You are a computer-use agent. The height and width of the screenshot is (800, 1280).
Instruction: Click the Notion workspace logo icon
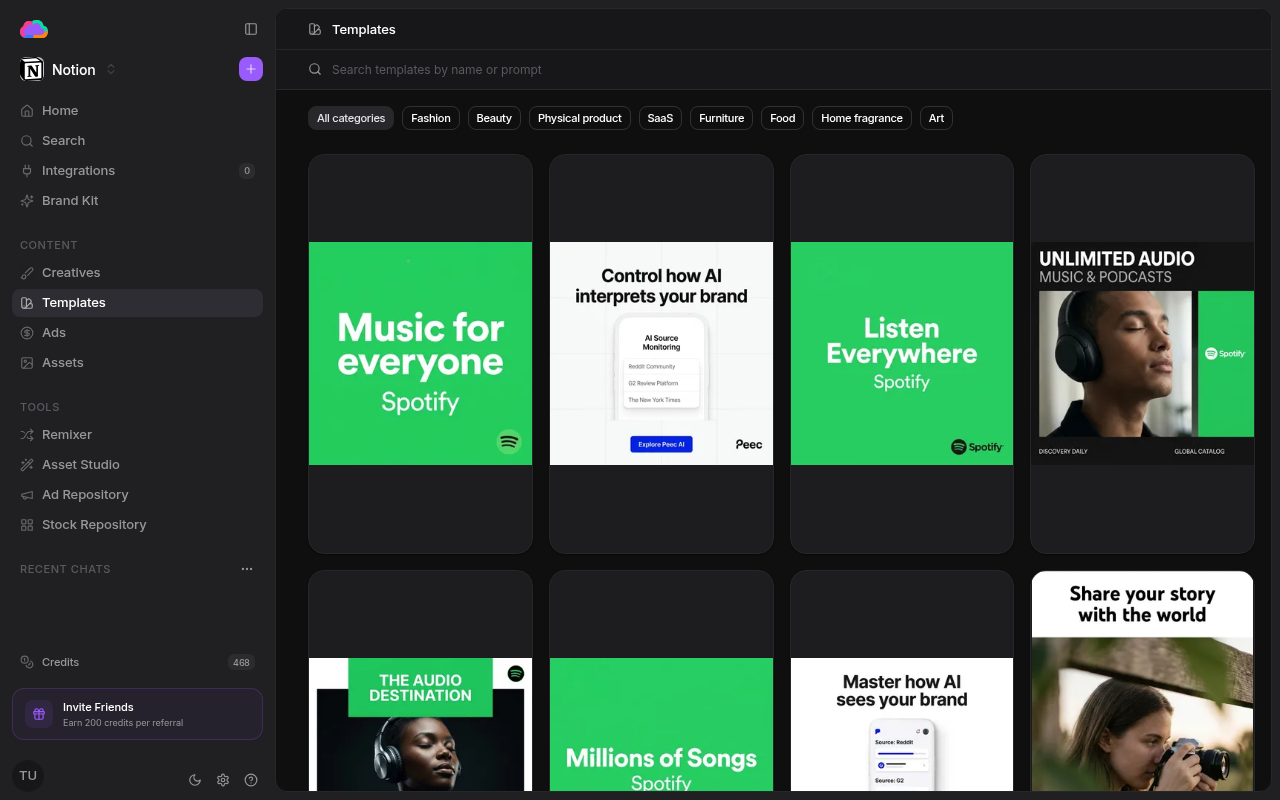32,69
